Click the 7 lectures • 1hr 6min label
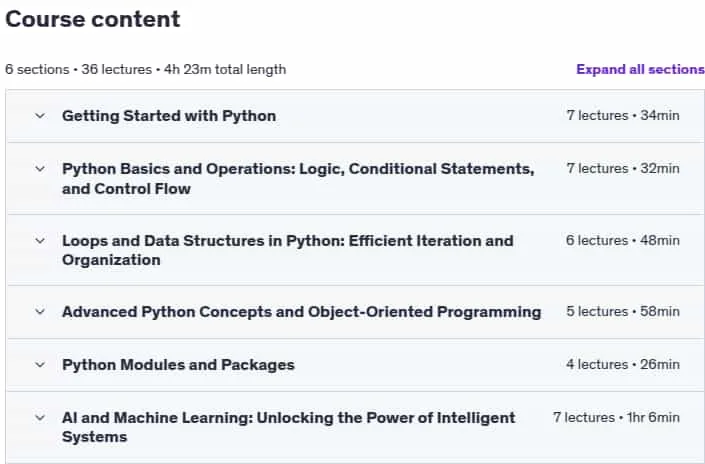This screenshot has height=464, width=705. (616, 418)
